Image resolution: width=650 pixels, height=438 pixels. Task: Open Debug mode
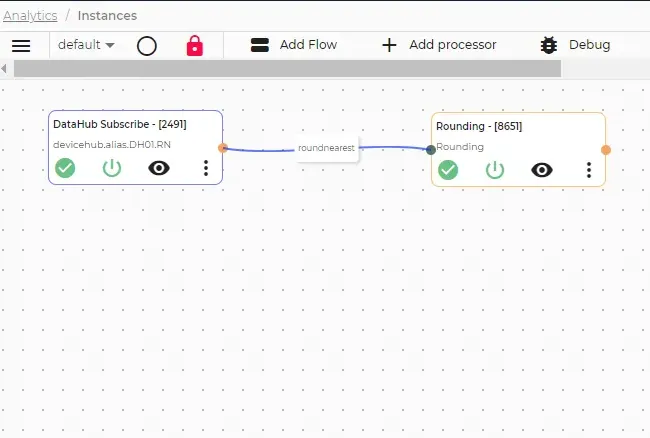(x=575, y=45)
